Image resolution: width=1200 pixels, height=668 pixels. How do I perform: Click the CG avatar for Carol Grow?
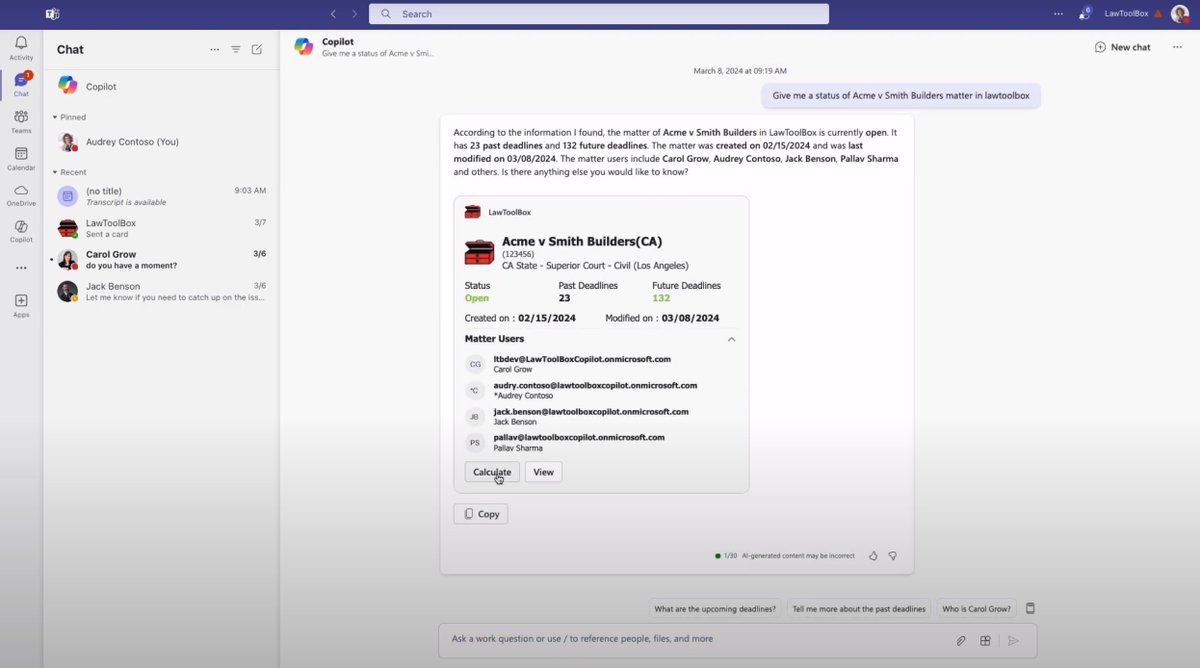(475, 364)
